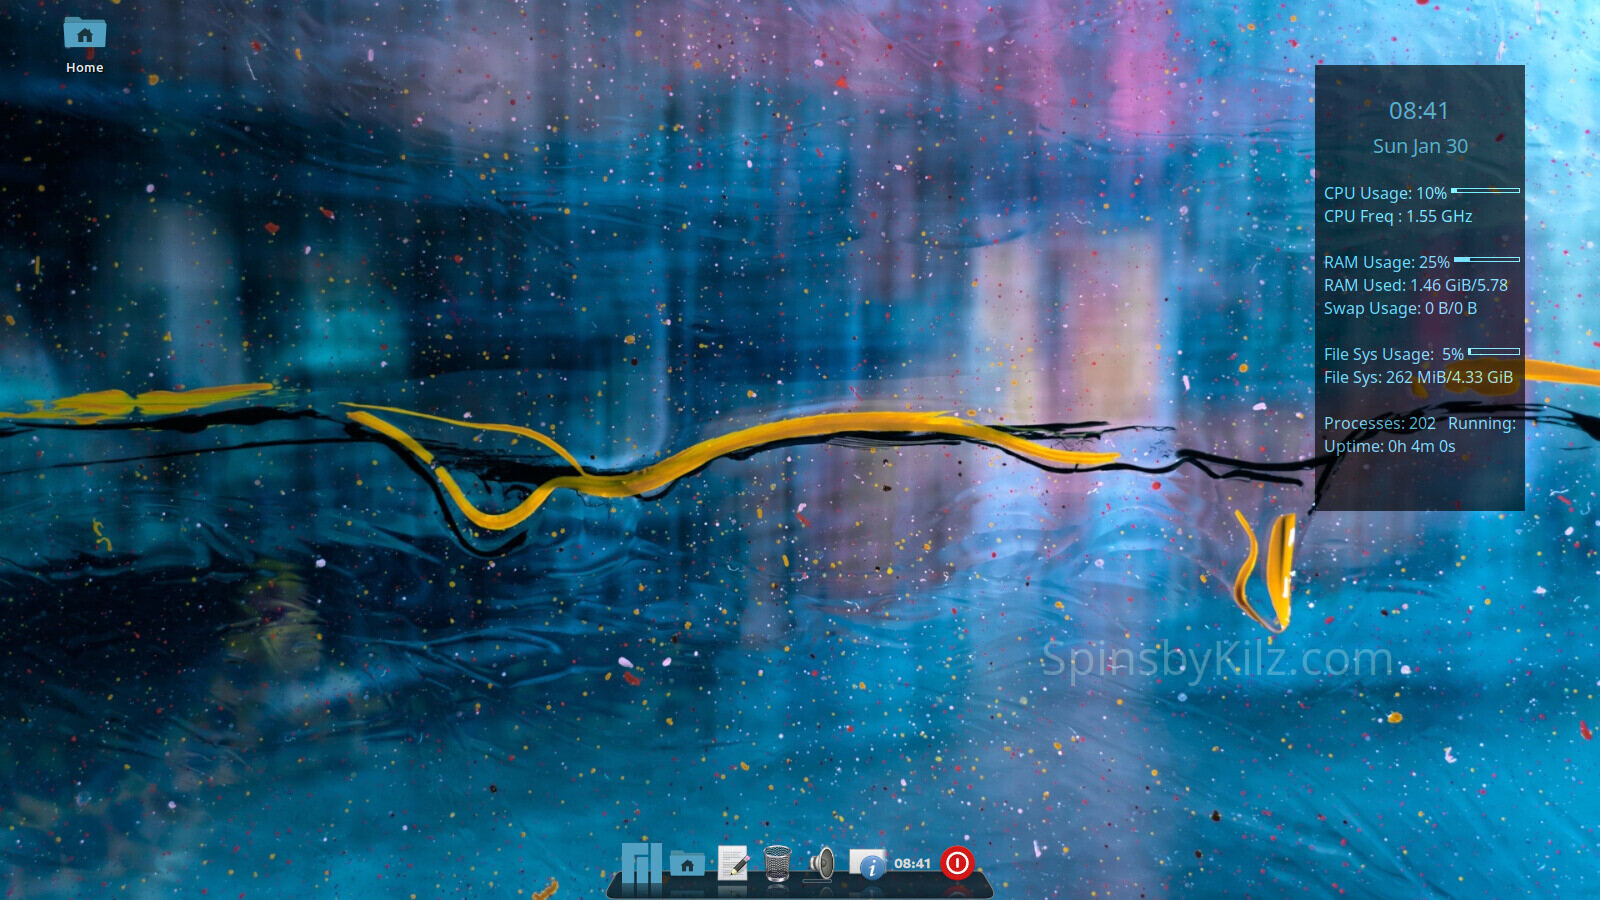Click the speaker volume icon in dock

click(822, 863)
